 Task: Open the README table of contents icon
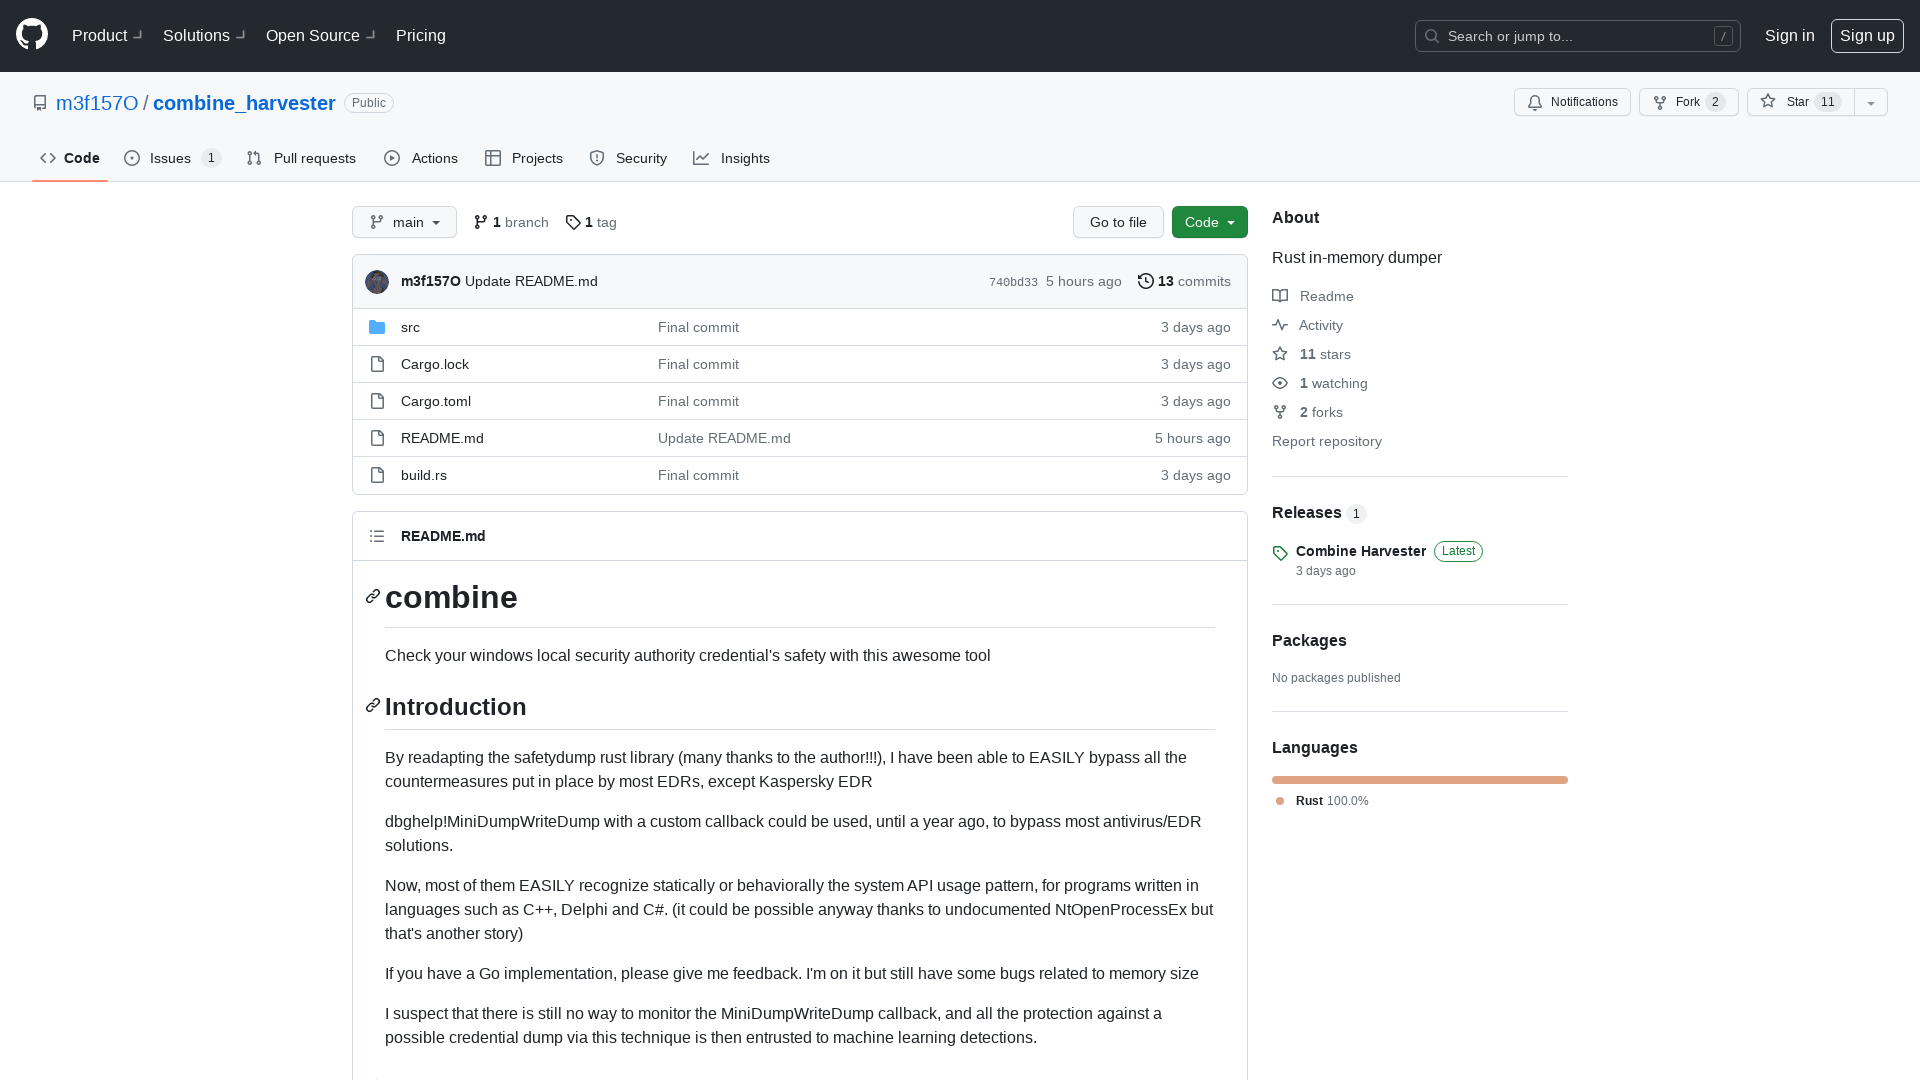coord(377,536)
